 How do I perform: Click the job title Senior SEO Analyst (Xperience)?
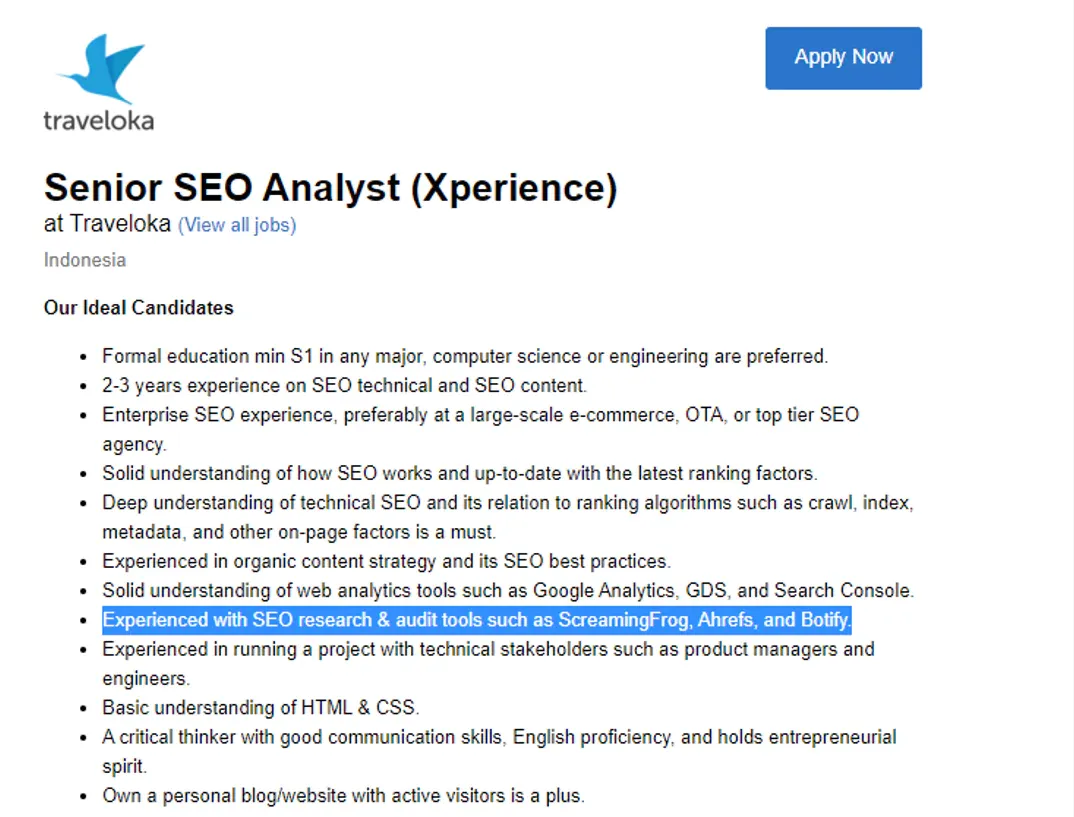(x=331, y=188)
